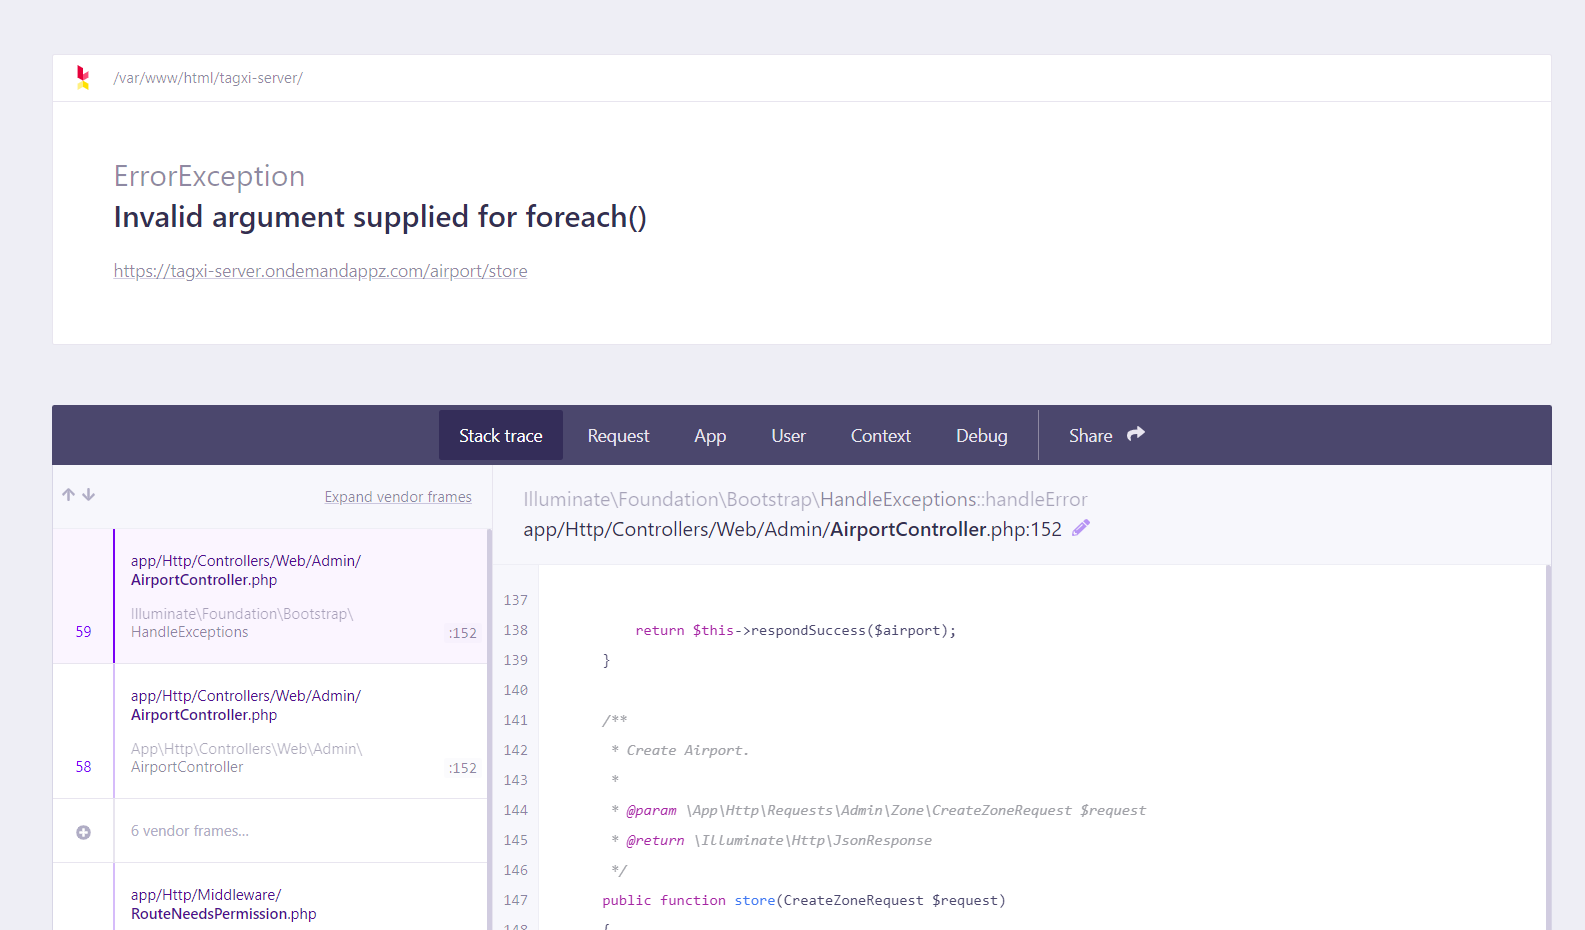The height and width of the screenshot is (930, 1585).
Task: Click the @return JsonResponse comment line
Action: (771, 840)
